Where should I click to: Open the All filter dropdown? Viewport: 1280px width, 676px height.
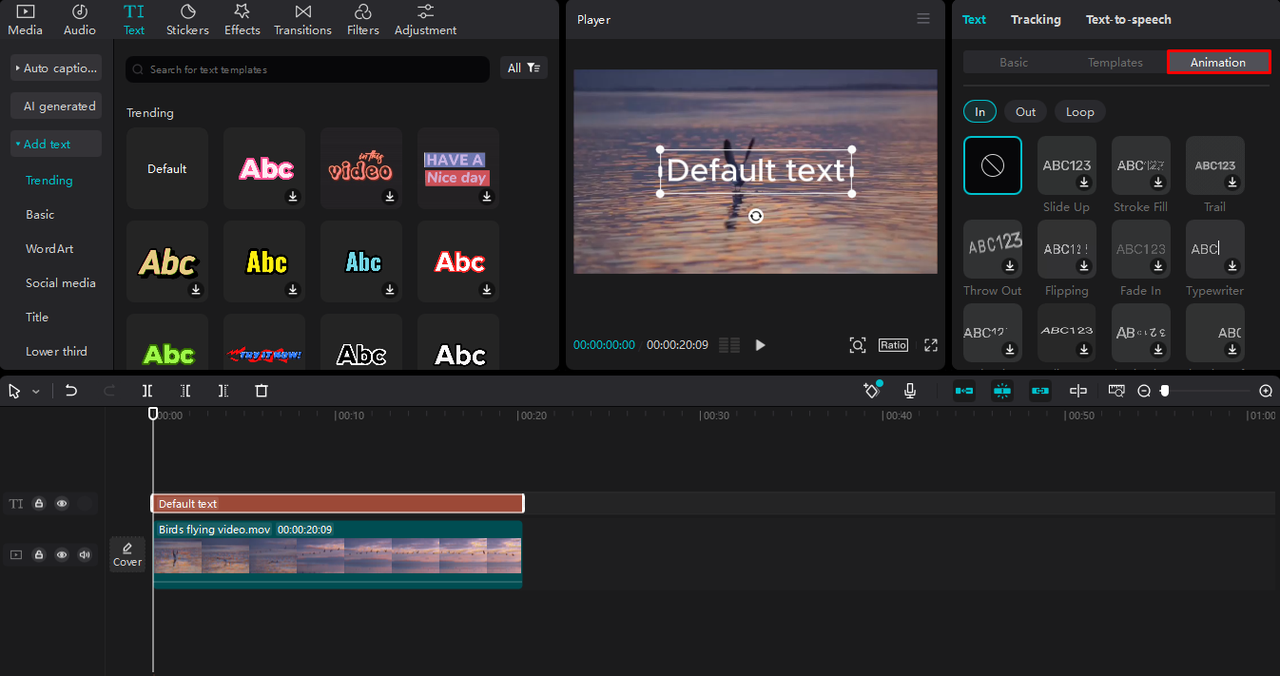point(523,68)
